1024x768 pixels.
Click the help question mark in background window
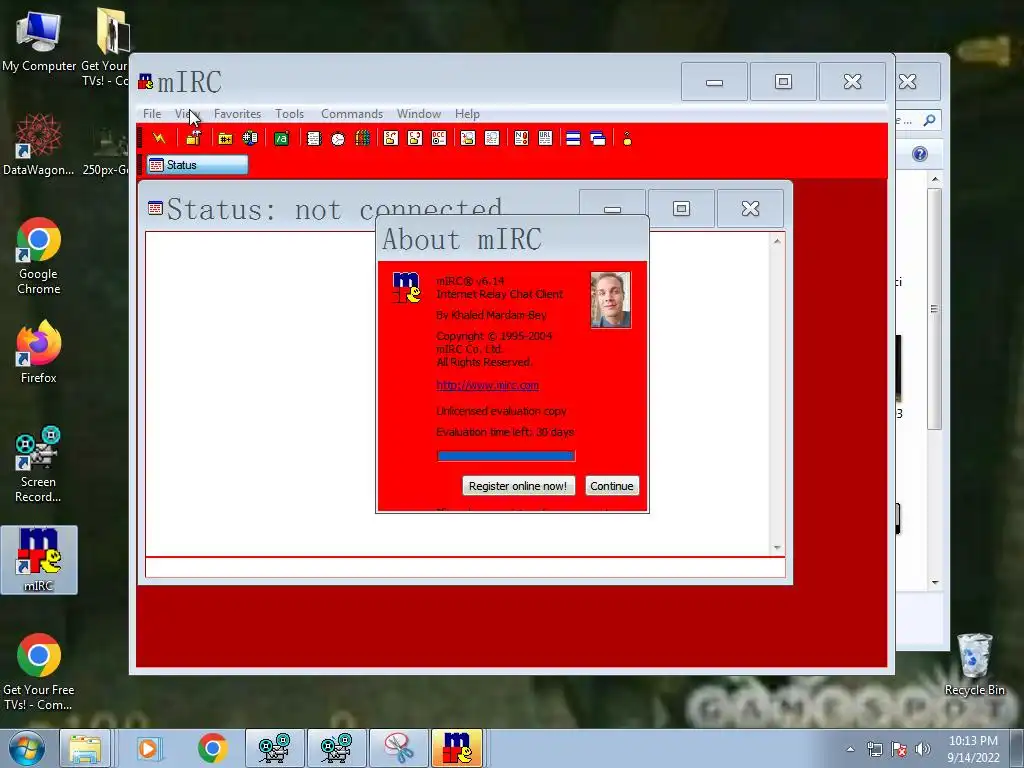point(920,154)
